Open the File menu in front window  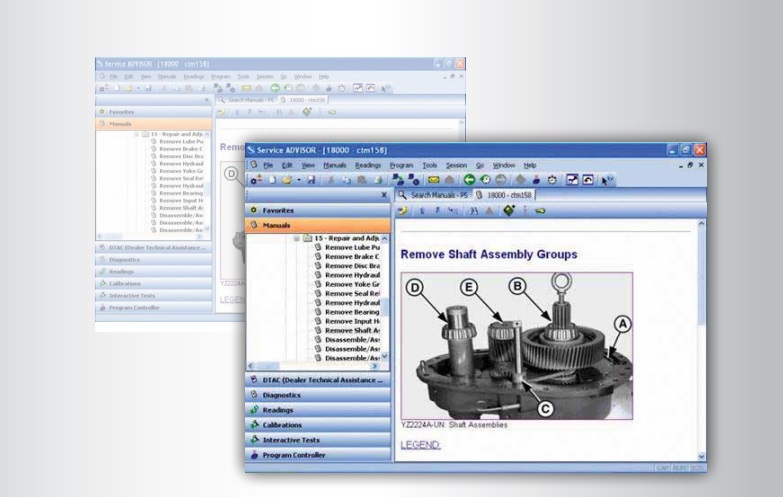(268, 165)
